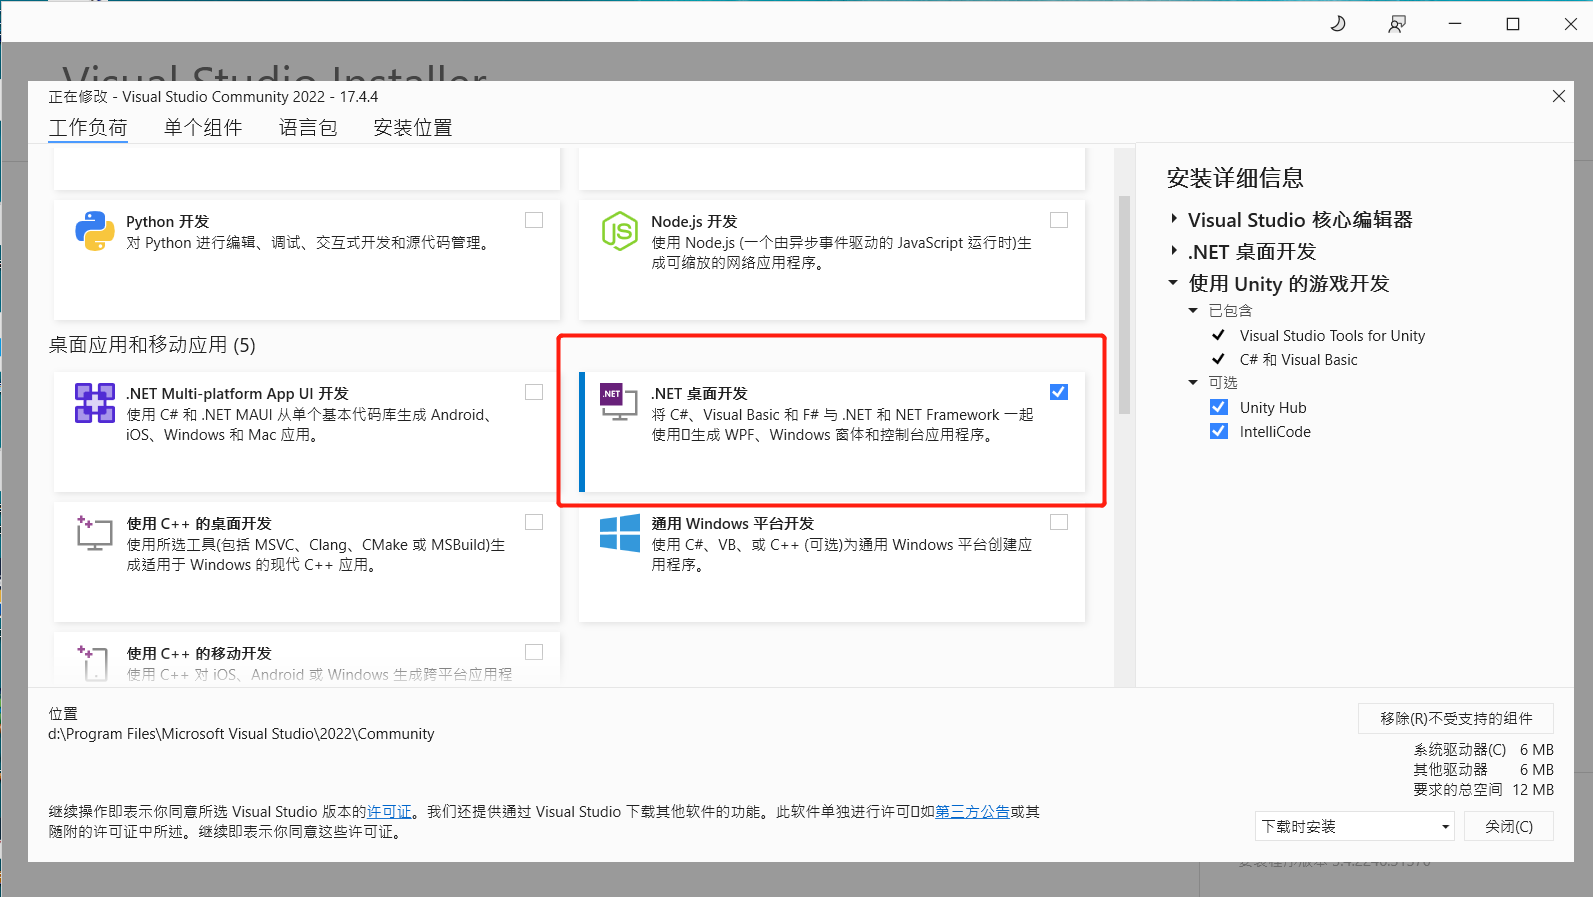Click the 安装详细信息 heading
1593x897 pixels.
[x=1235, y=178]
